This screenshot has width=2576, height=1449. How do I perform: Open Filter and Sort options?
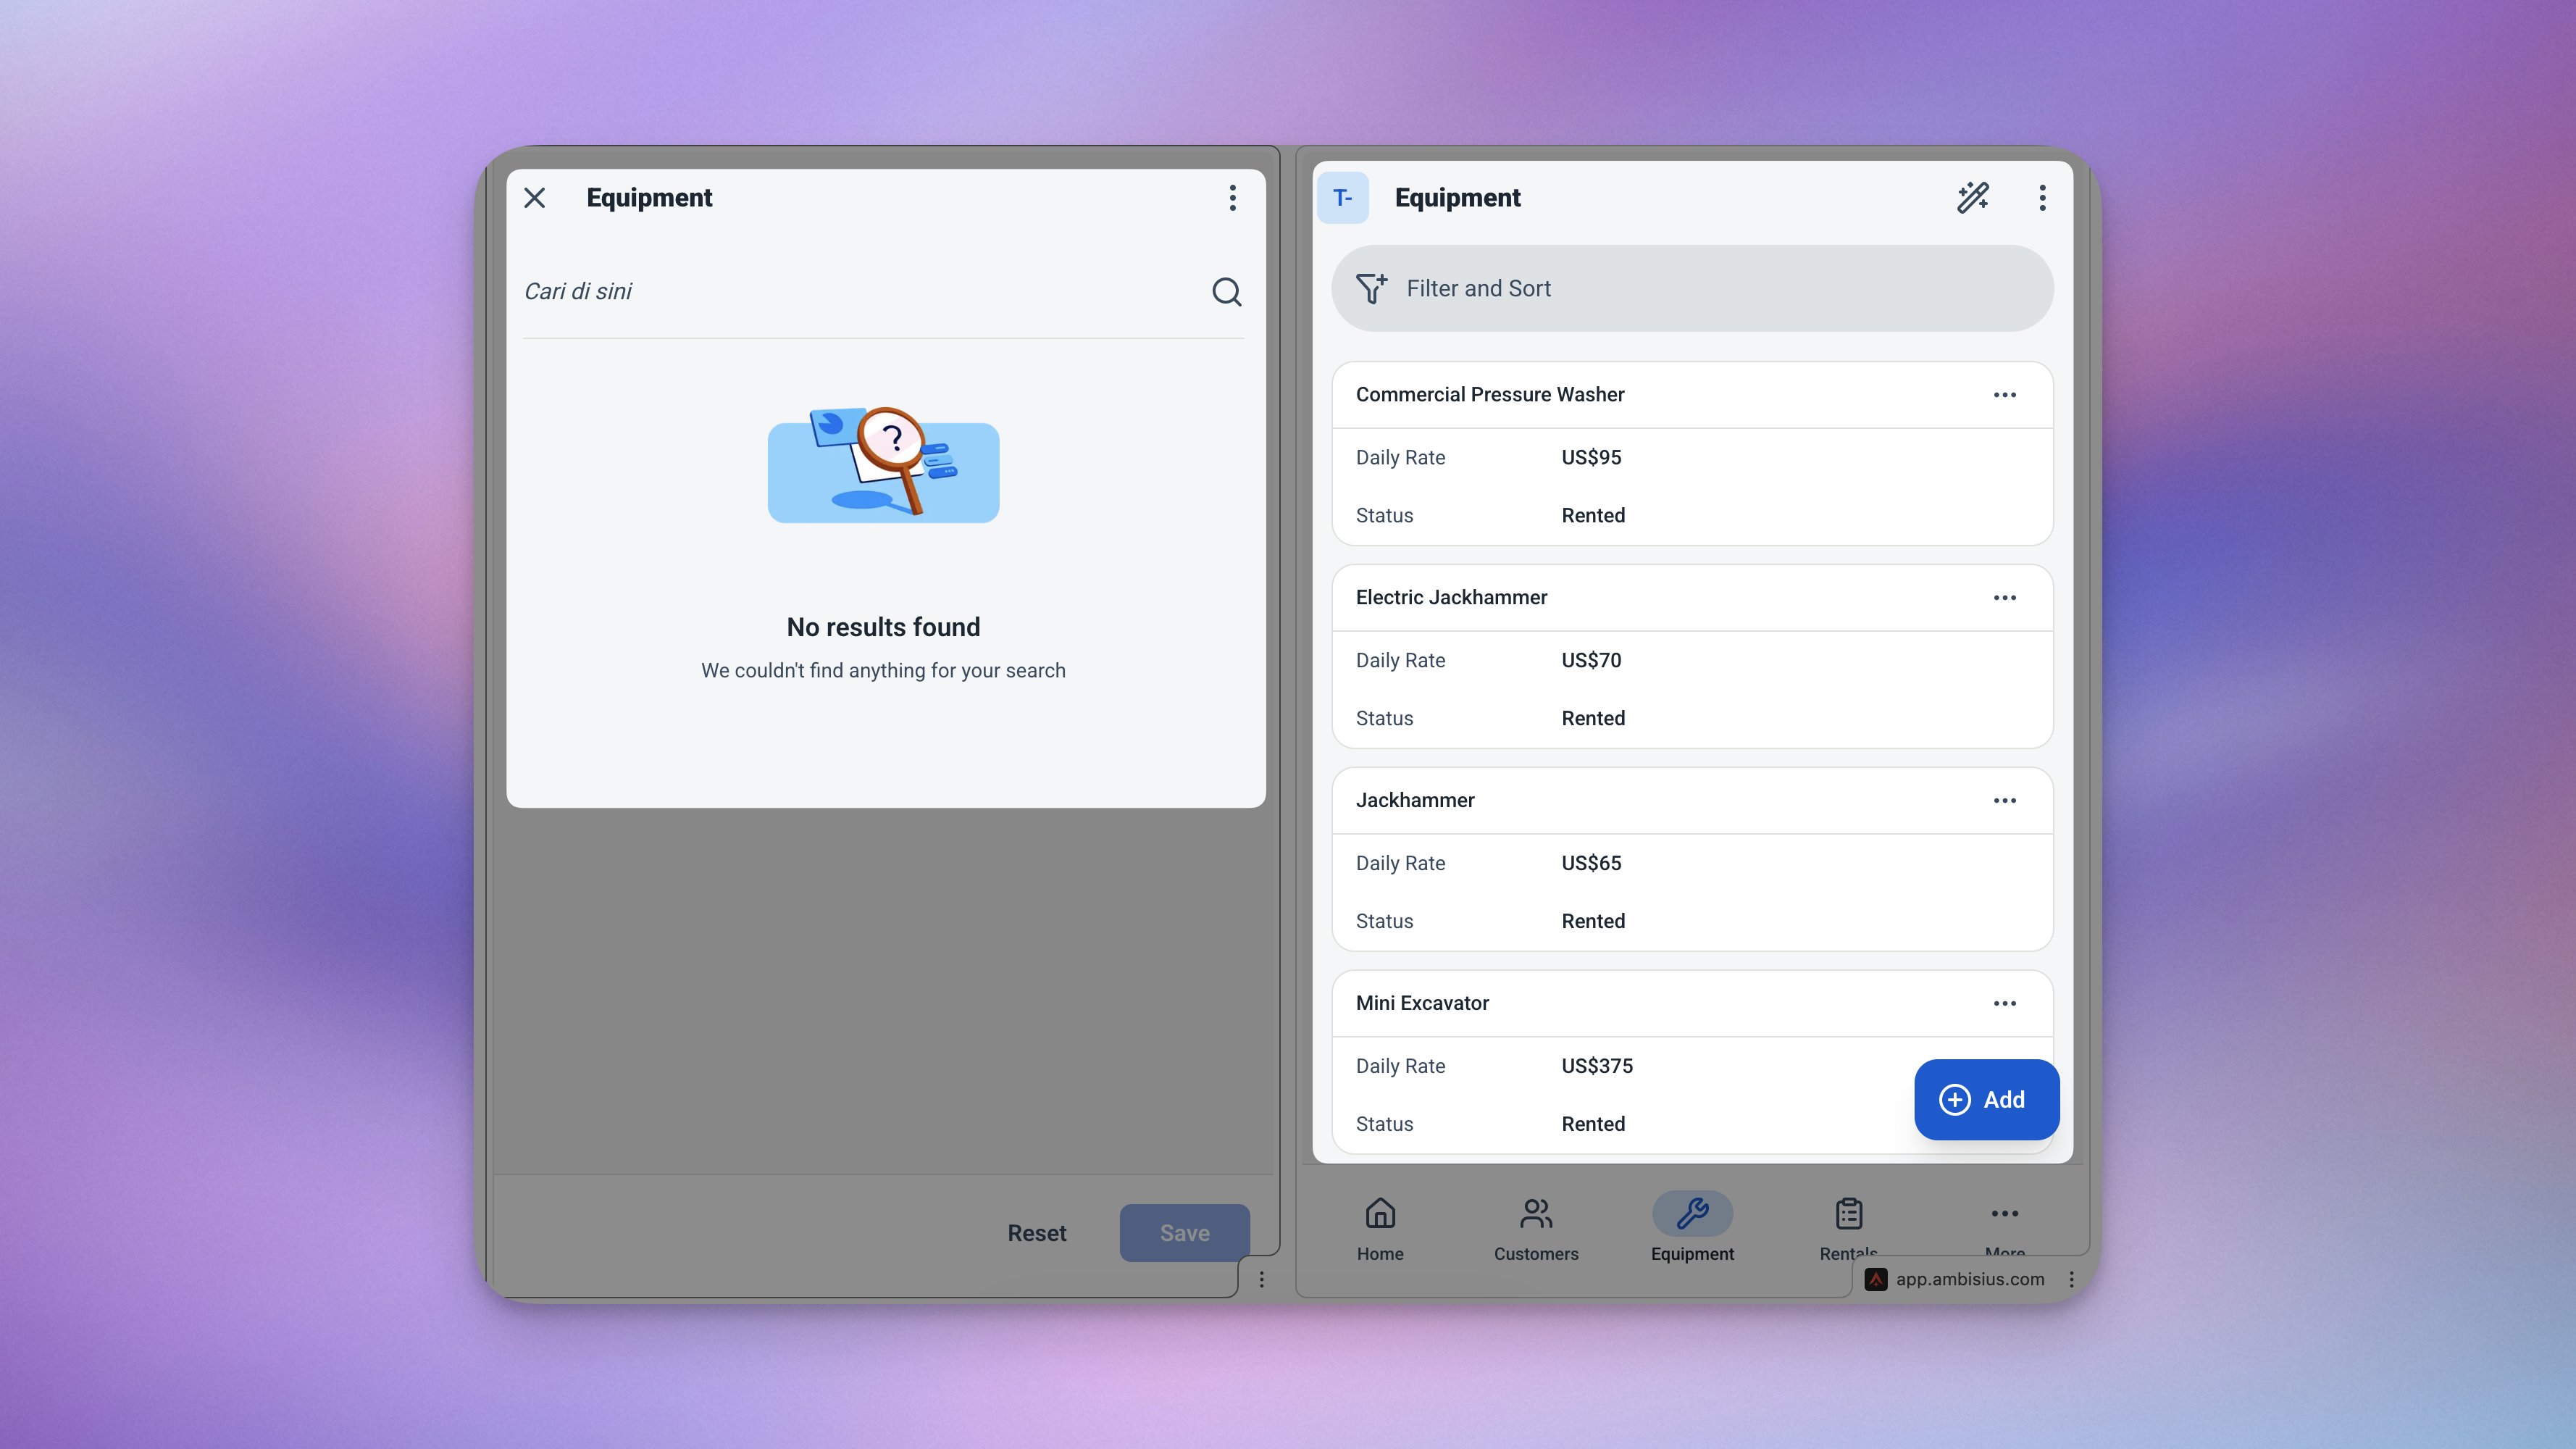[1692, 289]
